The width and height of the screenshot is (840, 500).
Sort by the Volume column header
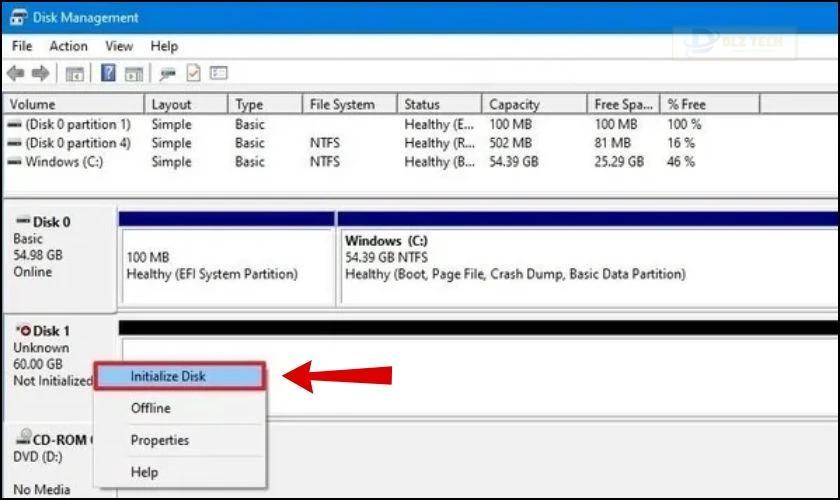coord(74,104)
